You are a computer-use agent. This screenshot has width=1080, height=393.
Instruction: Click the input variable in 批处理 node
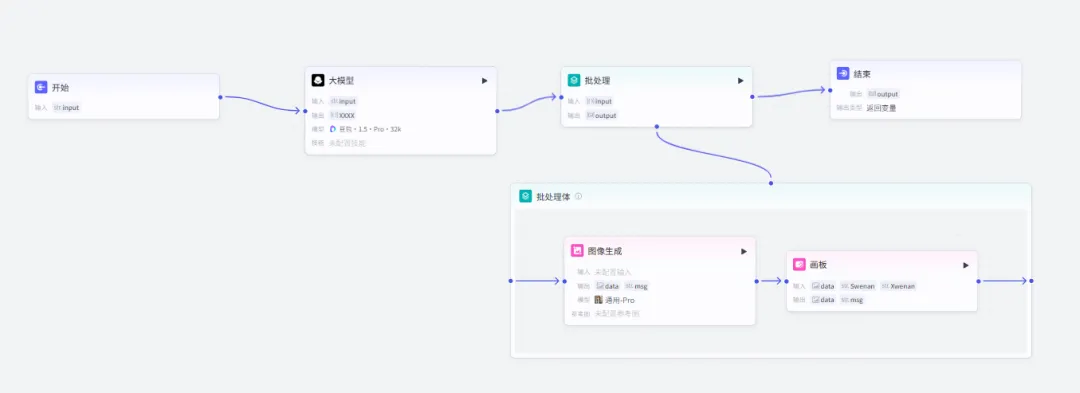point(599,101)
